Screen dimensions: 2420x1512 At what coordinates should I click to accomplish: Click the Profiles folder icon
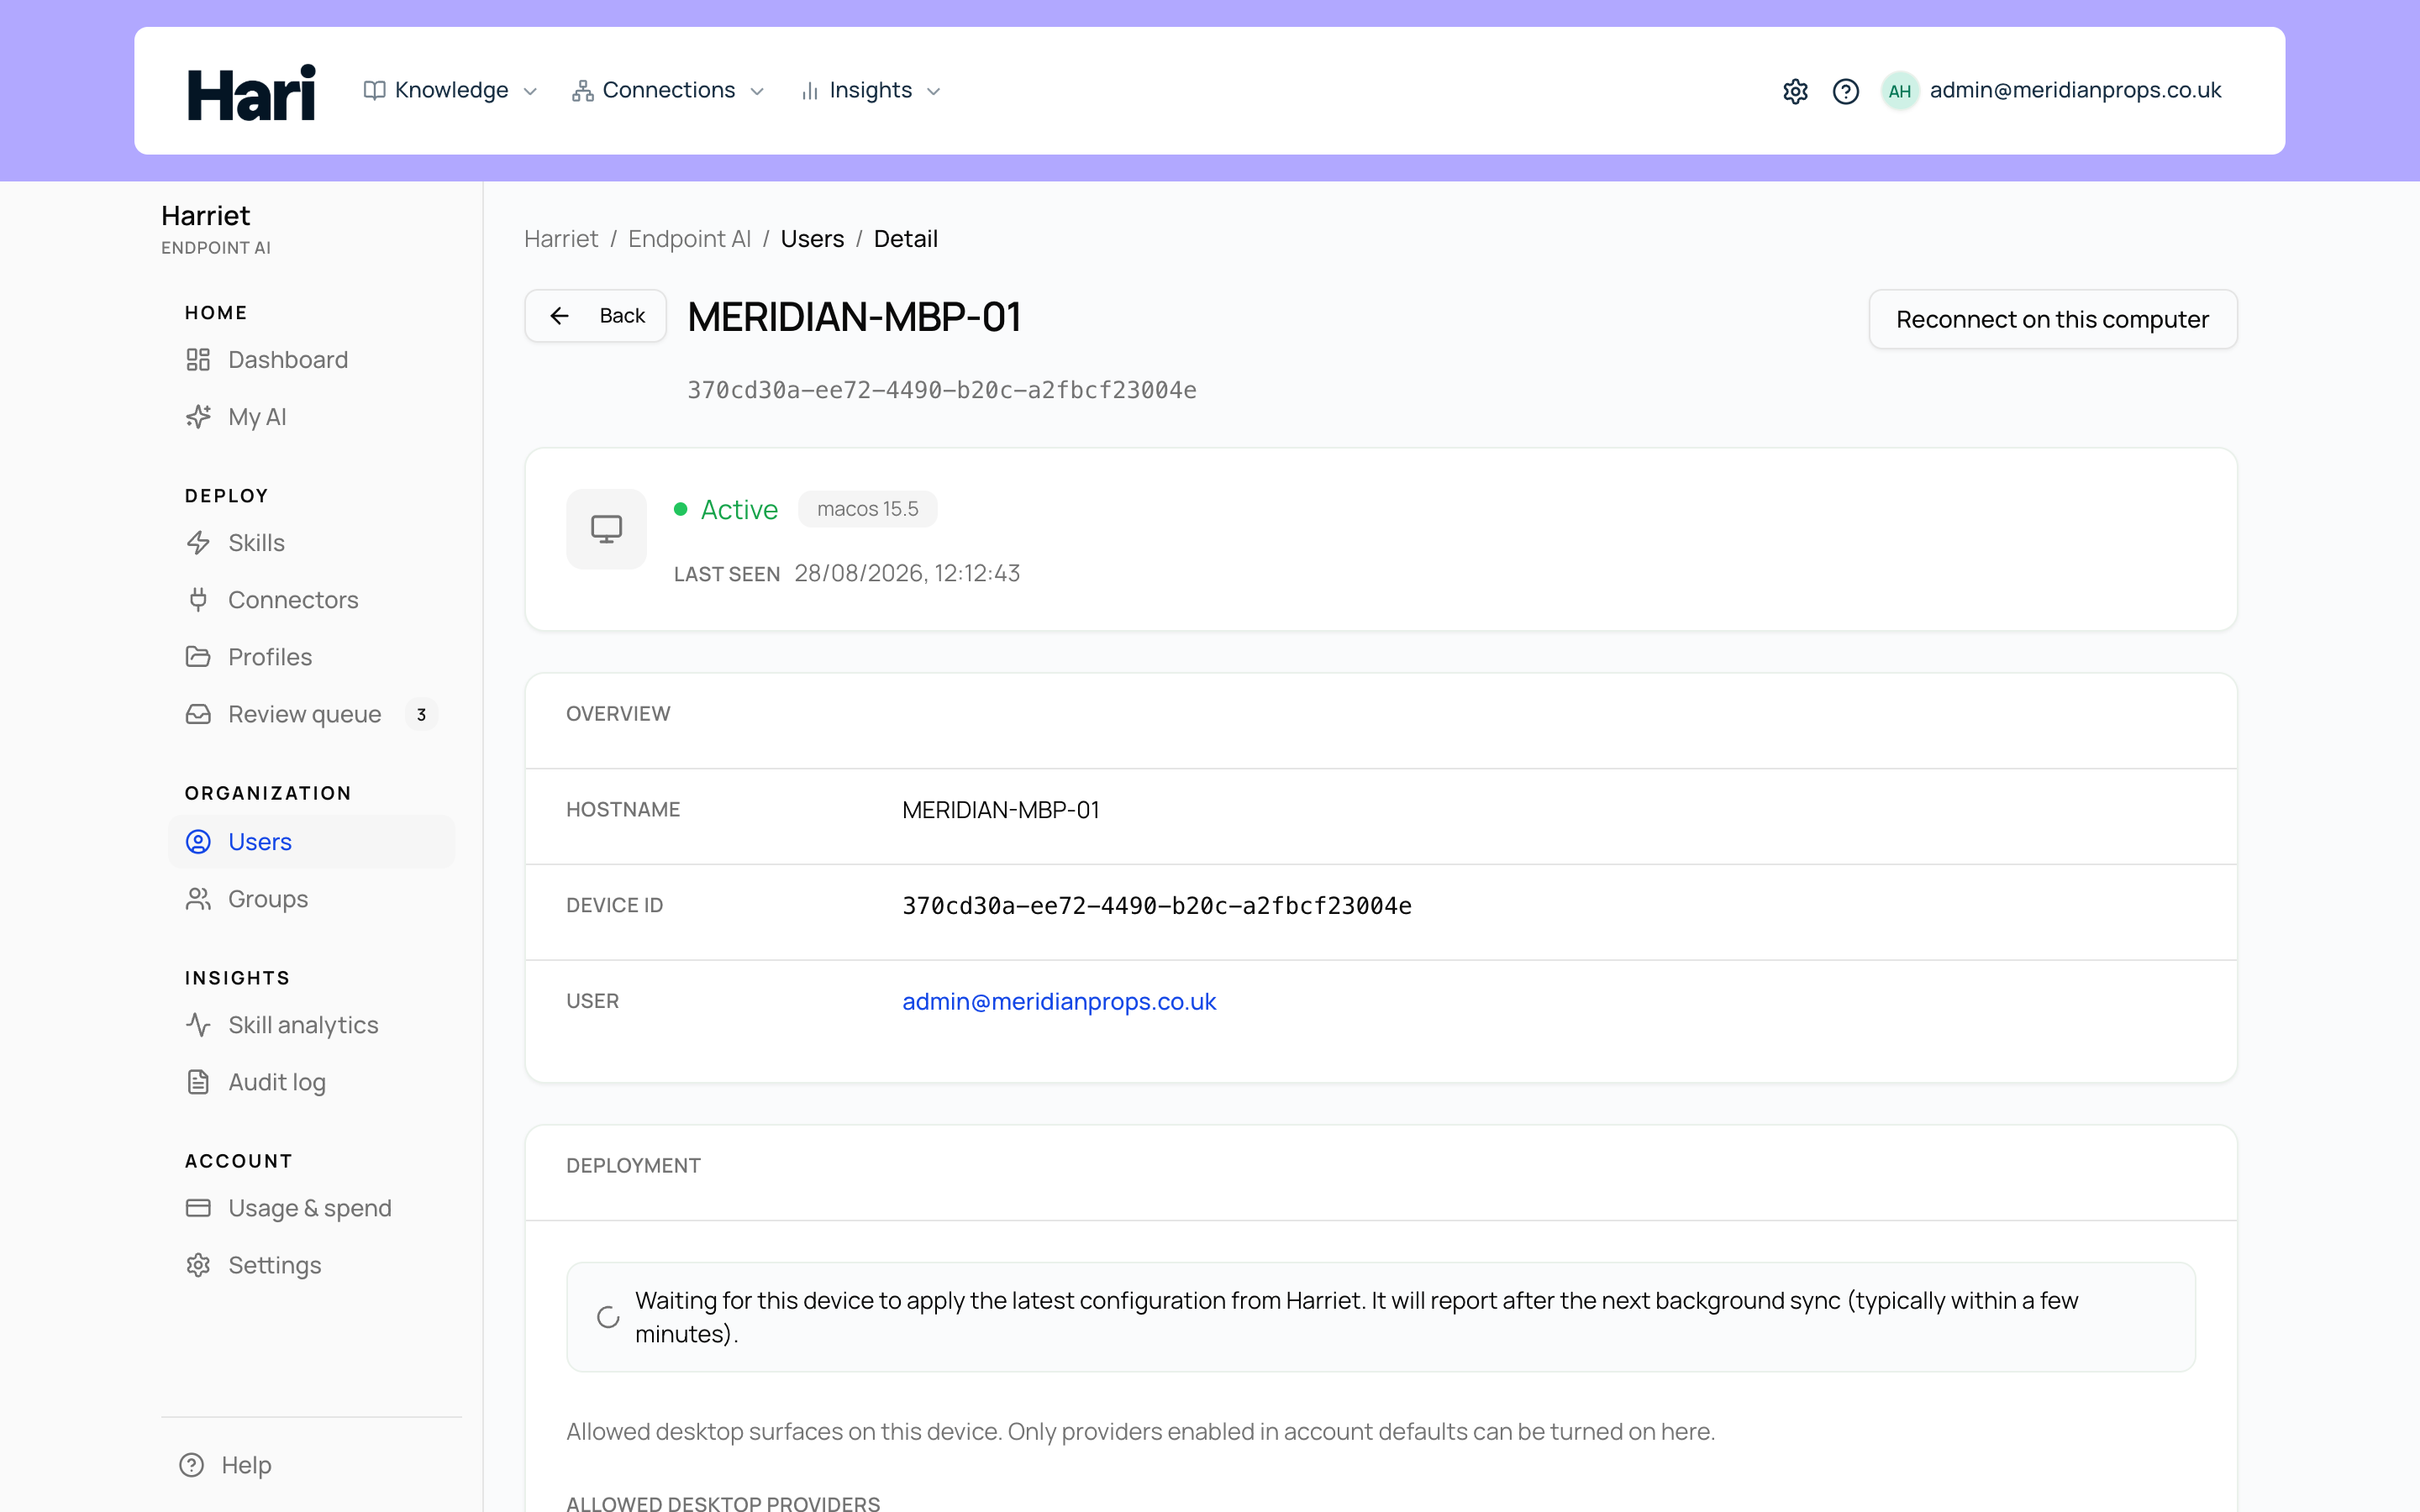point(198,657)
